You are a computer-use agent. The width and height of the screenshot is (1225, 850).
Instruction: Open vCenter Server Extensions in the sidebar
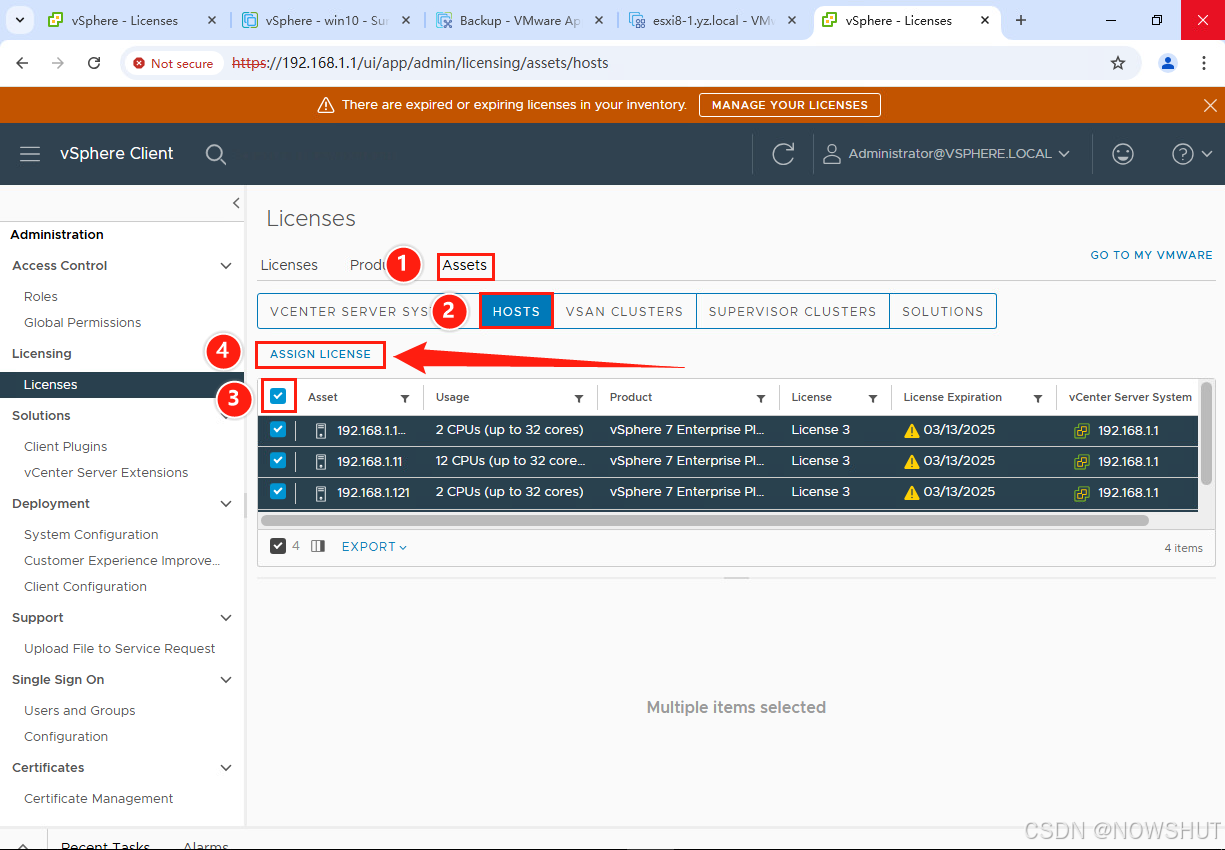[x=106, y=473]
